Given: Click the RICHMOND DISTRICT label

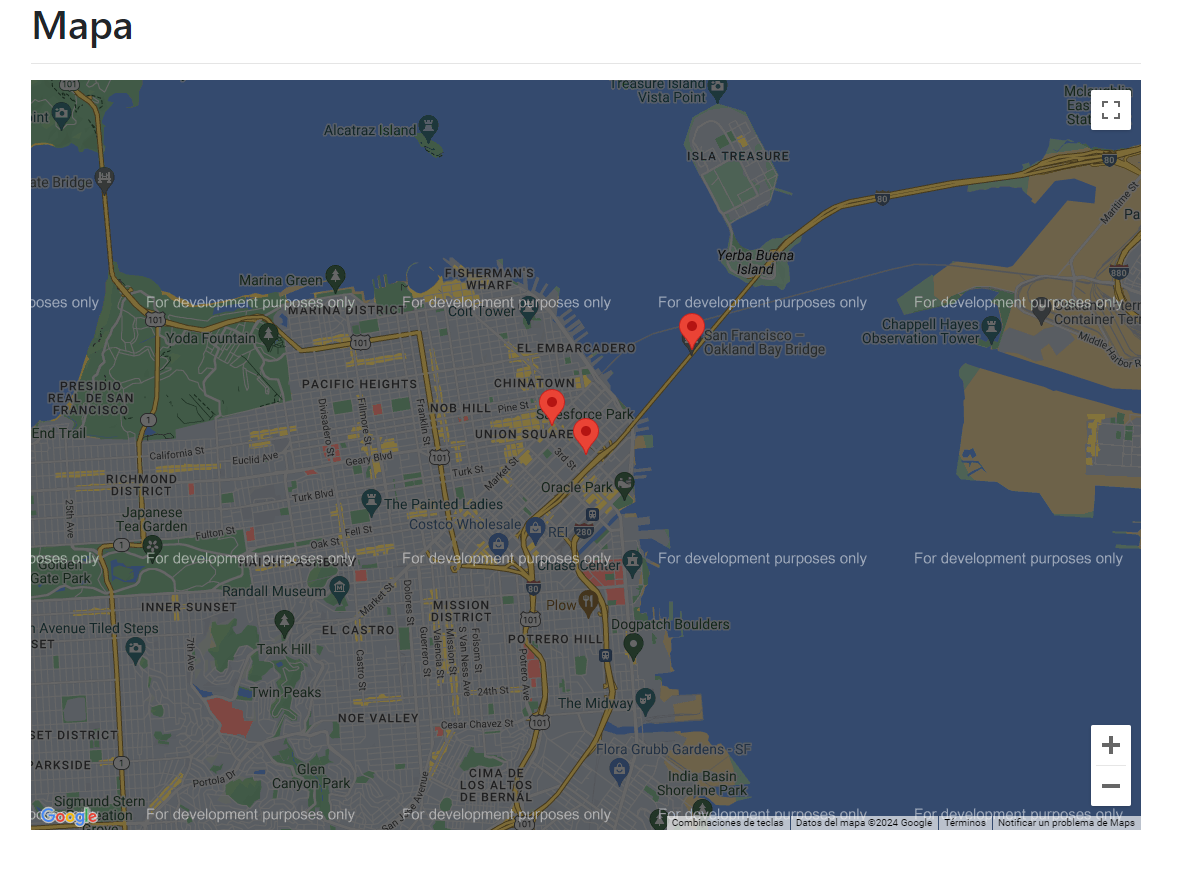Looking at the screenshot, I should pos(141,484).
